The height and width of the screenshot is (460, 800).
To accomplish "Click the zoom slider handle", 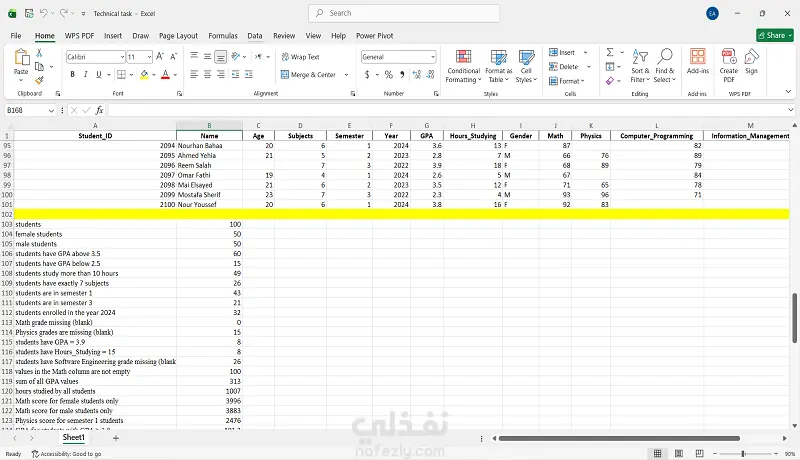I will [x=743, y=453].
